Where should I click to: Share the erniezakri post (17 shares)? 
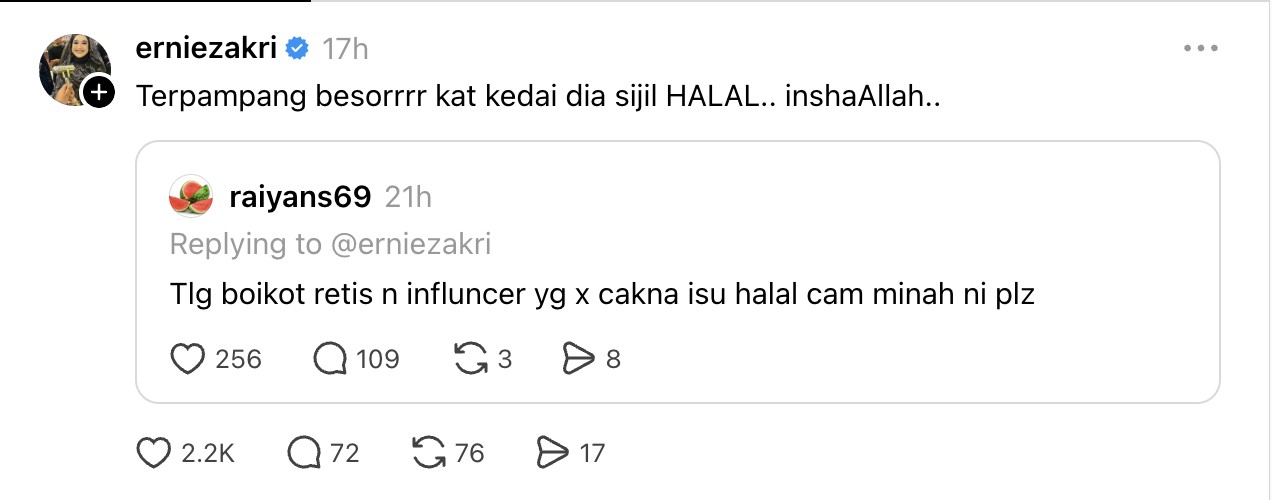[553, 453]
